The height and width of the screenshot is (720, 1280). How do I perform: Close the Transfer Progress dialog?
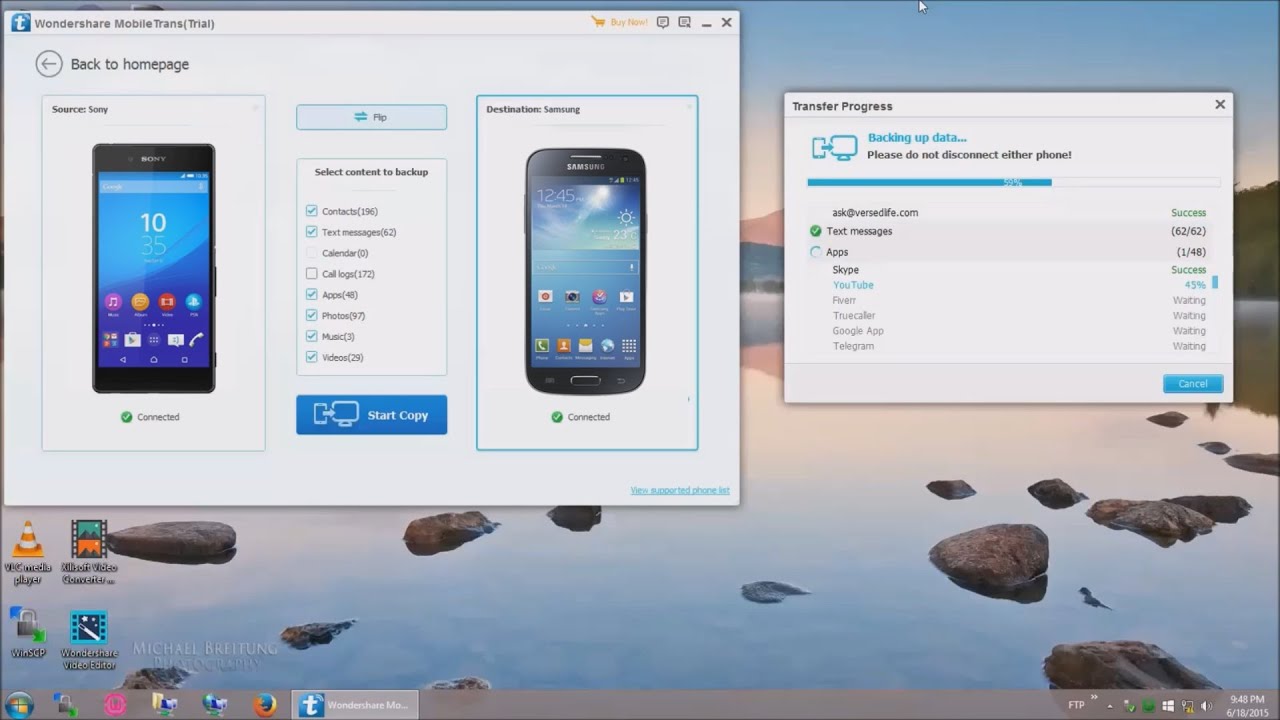pos(1220,104)
